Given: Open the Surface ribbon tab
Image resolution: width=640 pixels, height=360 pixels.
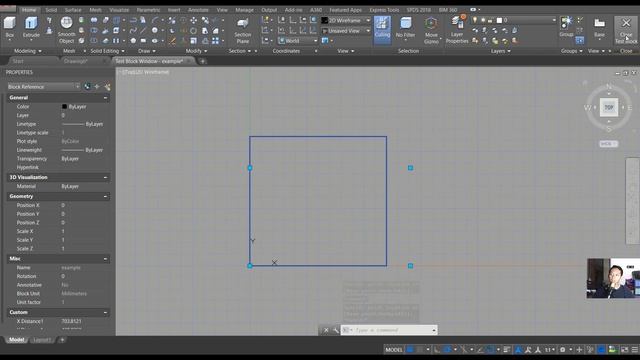Looking at the screenshot, I should pos(73,10).
